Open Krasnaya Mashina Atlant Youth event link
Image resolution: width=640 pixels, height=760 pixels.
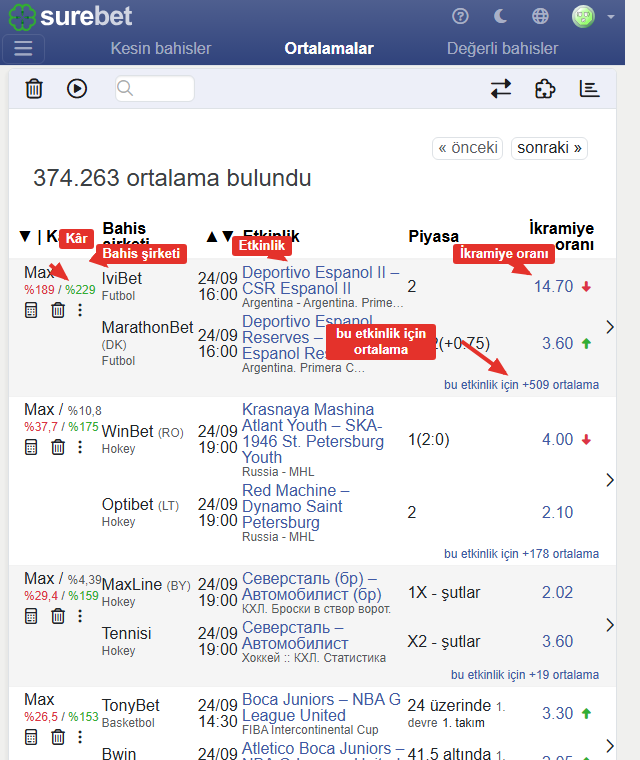tap(313, 433)
